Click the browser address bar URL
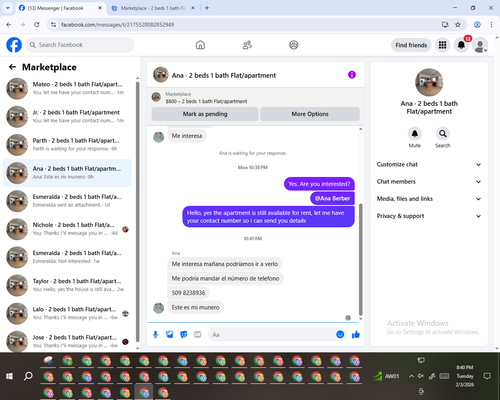Viewport: 500px width, 400px height. (x=117, y=25)
